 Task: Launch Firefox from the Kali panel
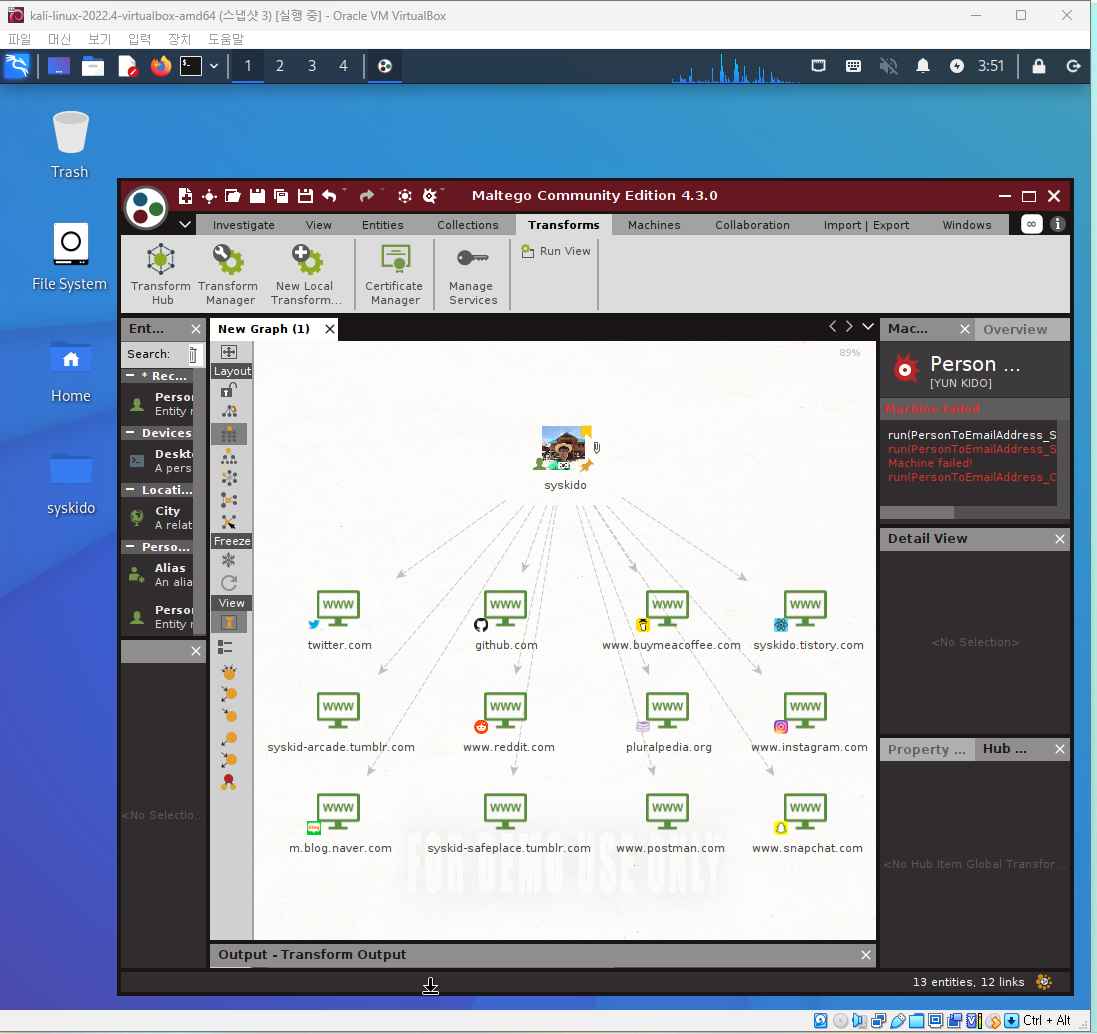[161, 66]
